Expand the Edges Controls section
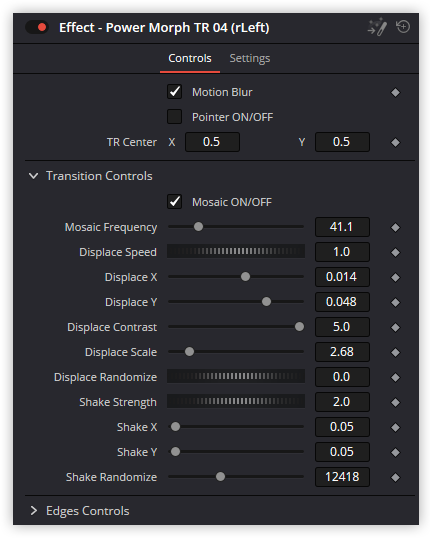The height and width of the screenshot is (538, 430). (x=33, y=511)
